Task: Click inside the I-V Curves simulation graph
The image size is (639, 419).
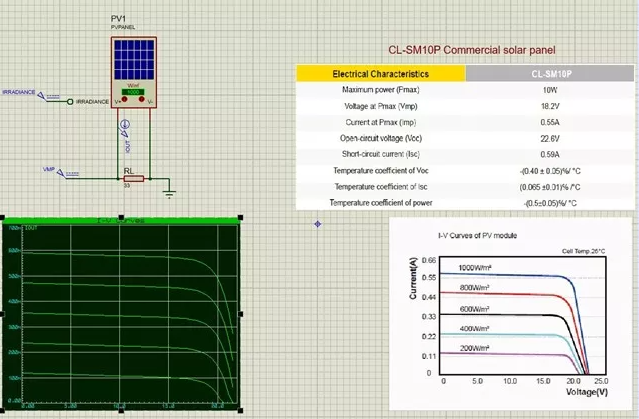Action: pos(121,314)
